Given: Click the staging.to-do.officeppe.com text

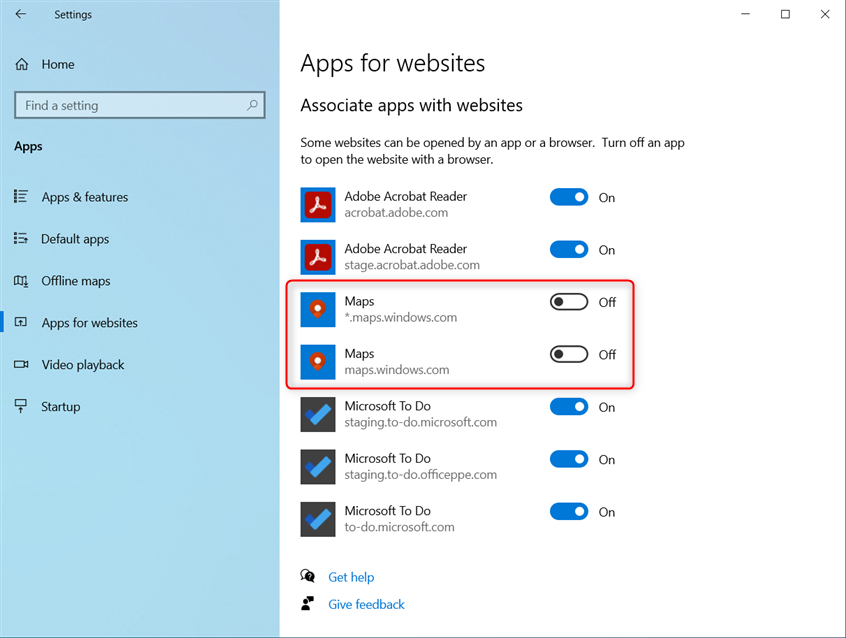Looking at the screenshot, I should click(x=420, y=474).
